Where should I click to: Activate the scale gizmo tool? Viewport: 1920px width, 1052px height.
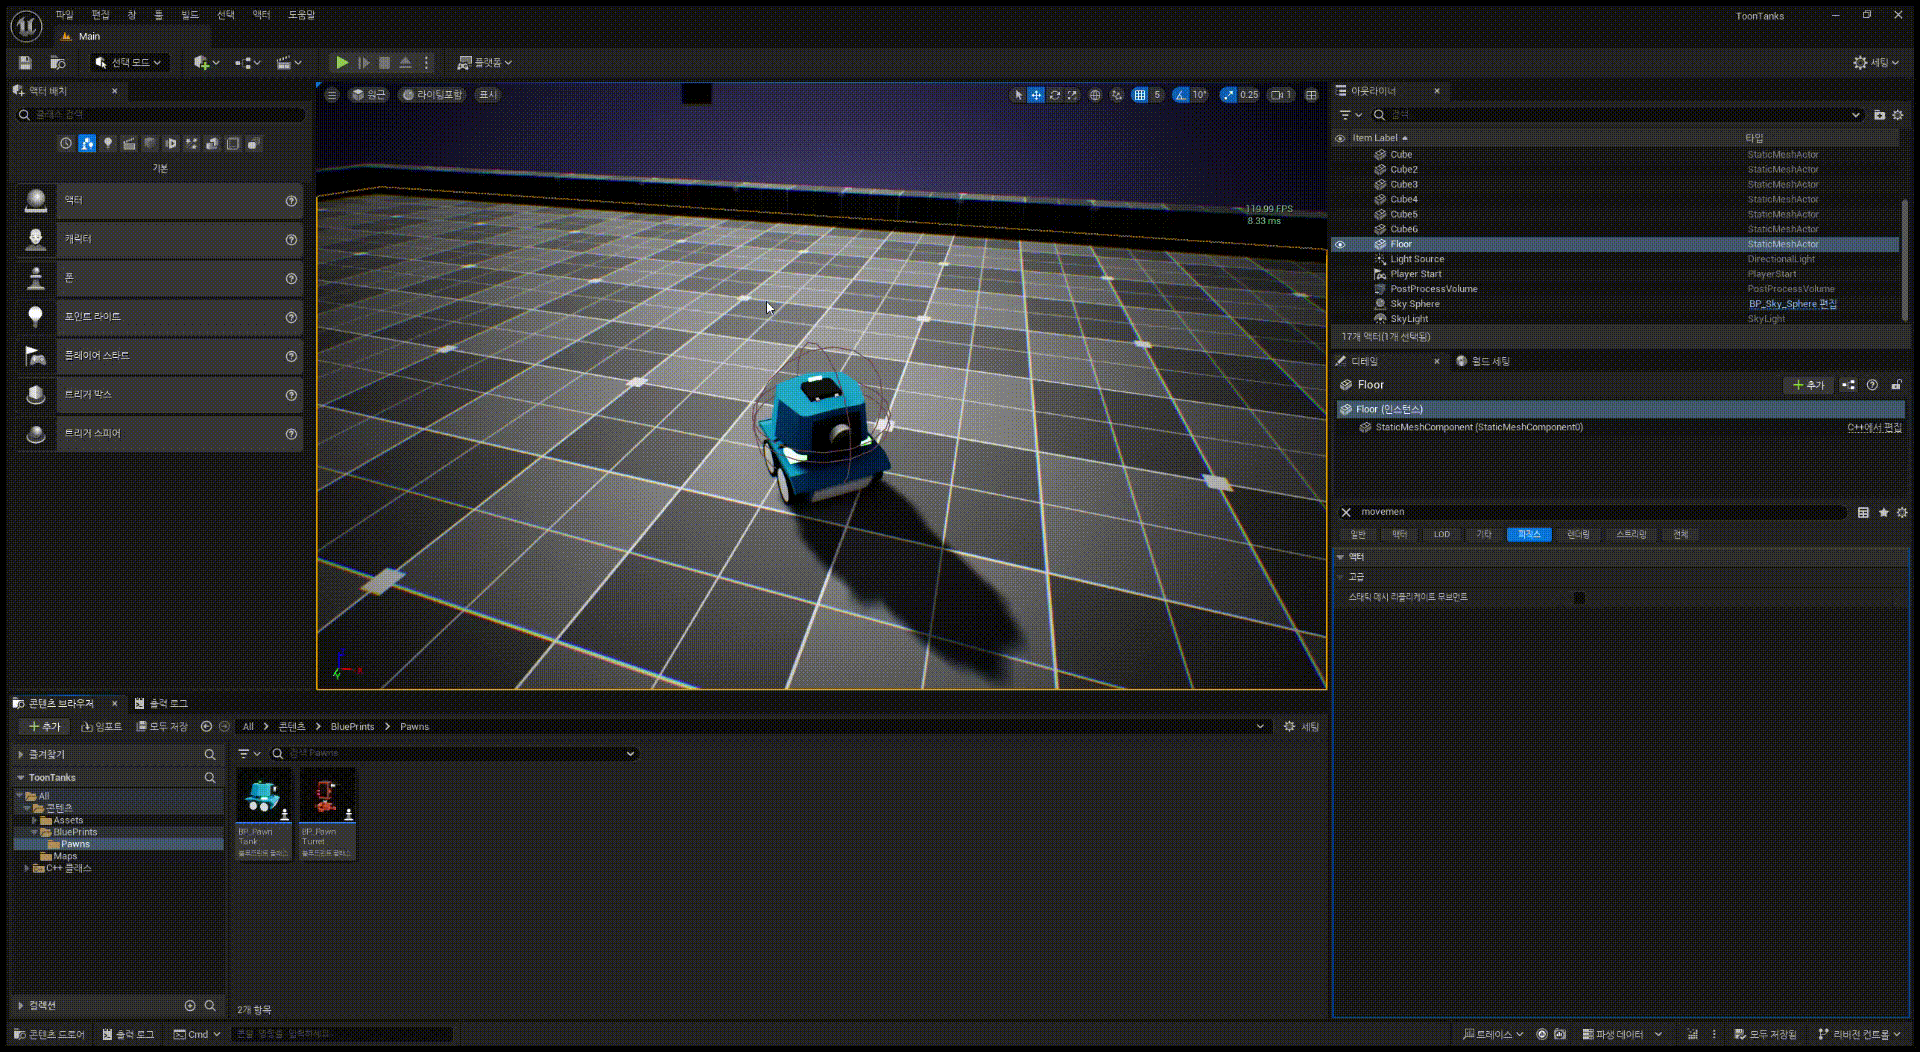click(1072, 95)
